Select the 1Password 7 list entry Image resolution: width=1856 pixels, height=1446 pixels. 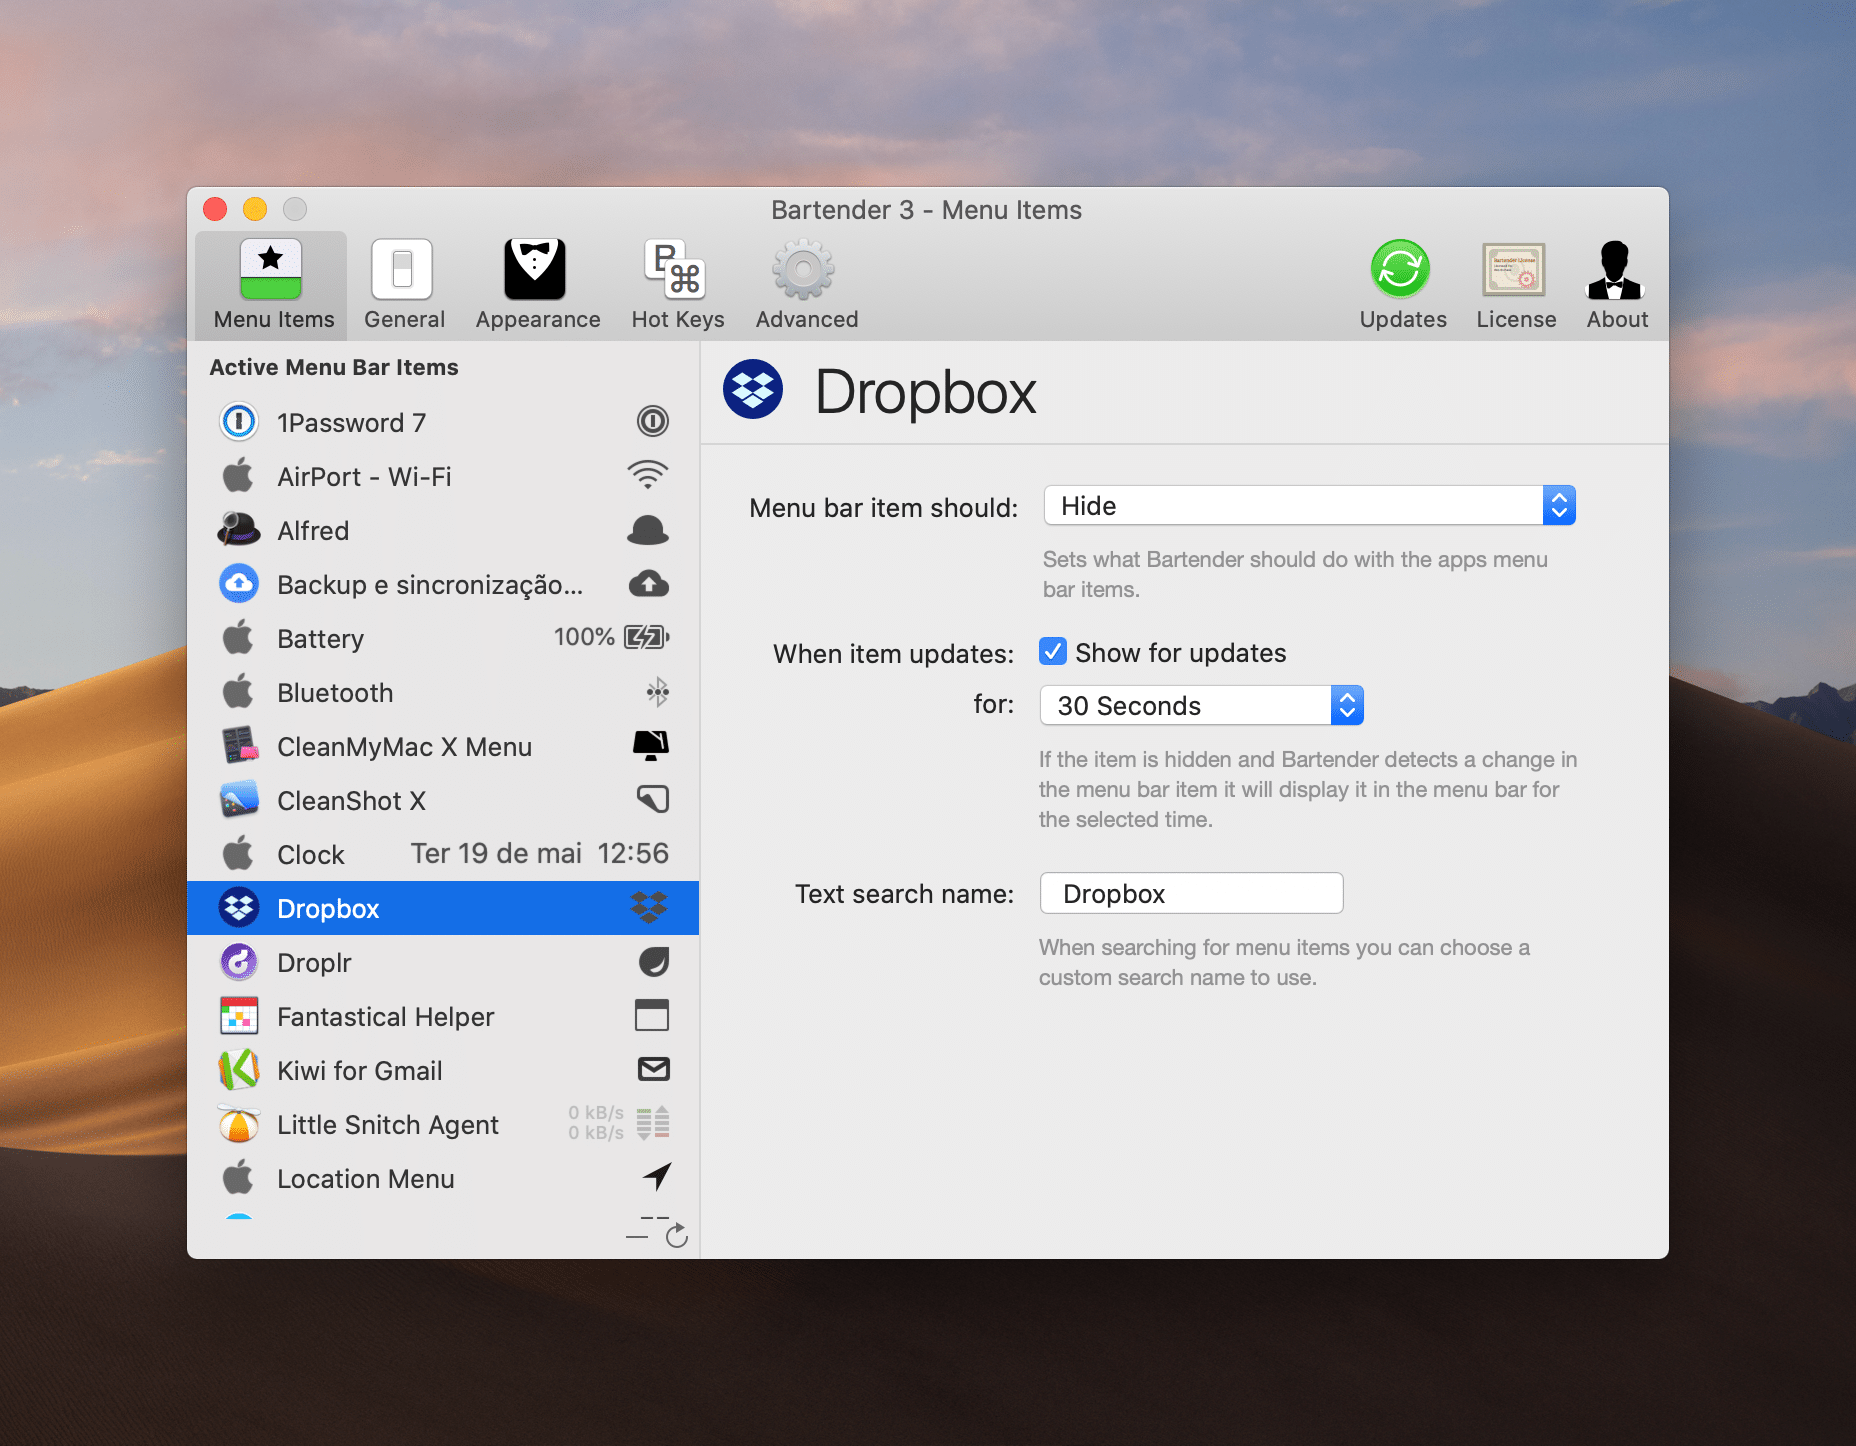pyautogui.click(x=351, y=422)
